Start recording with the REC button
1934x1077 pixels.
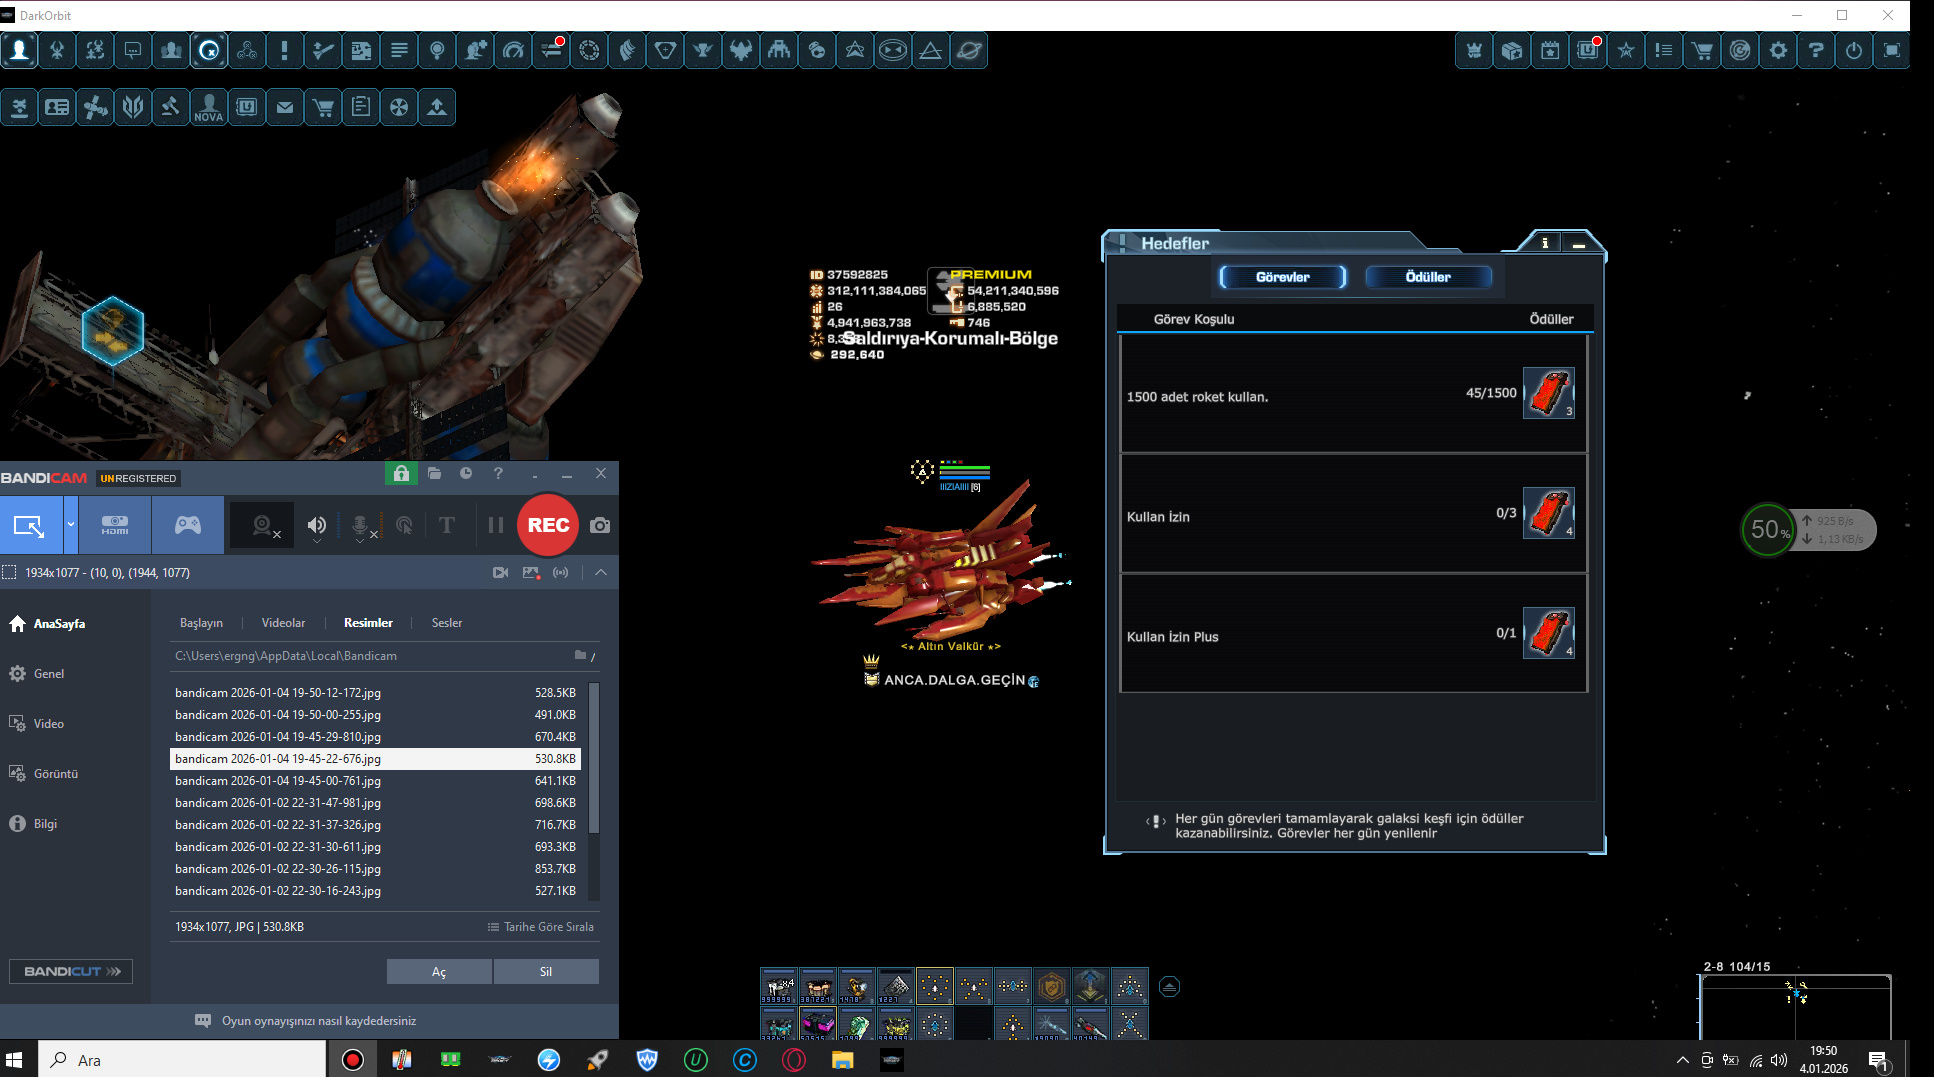[548, 525]
